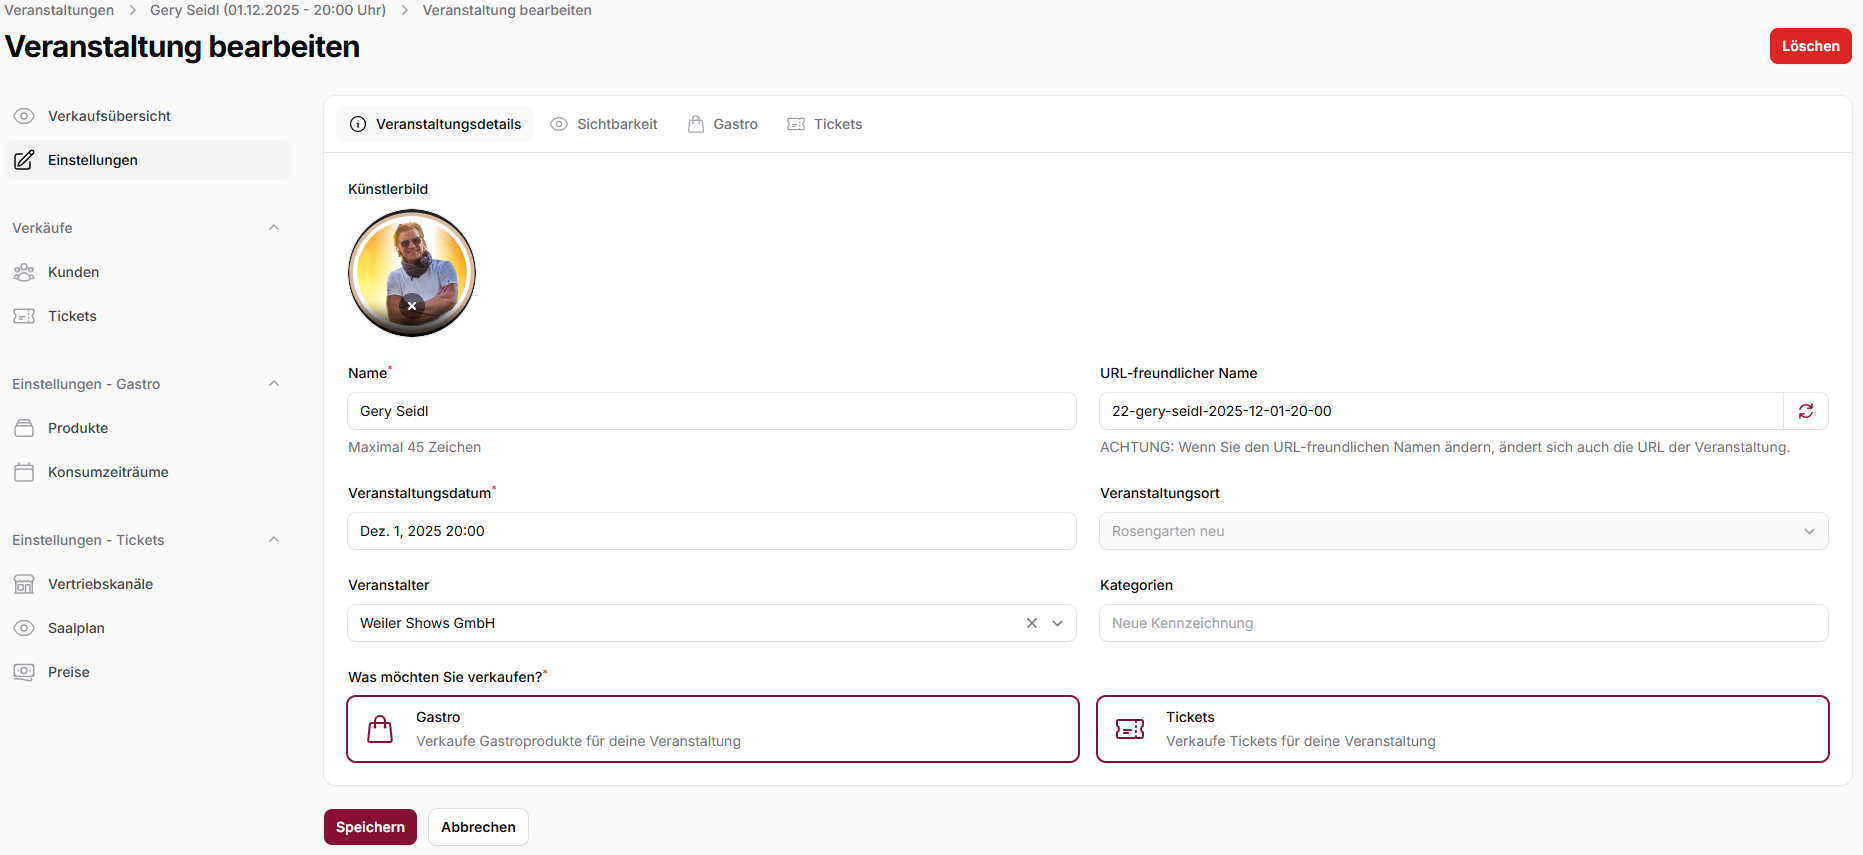Click the Vertriebskanäle store icon
Image resolution: width=1863 pixels, height=855 pixels.
click(x=24, y=584)
